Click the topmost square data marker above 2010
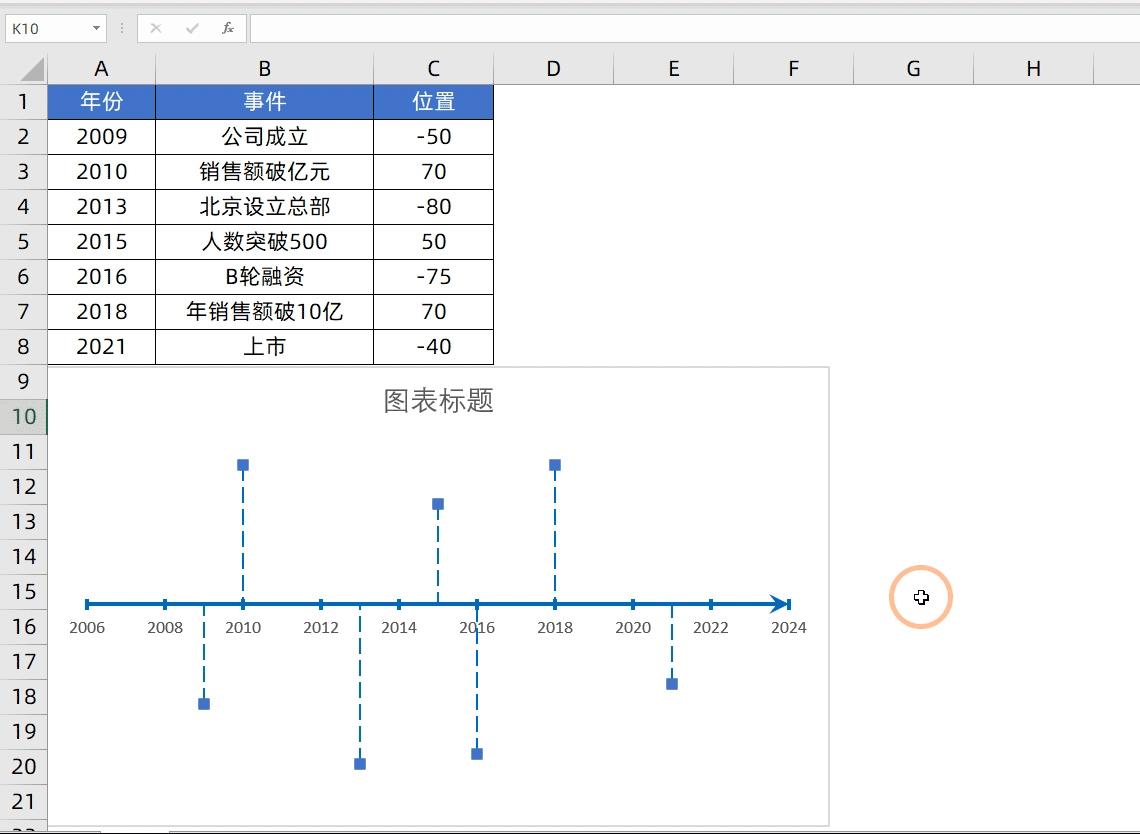This screenshot has width=1140, height=834. pyautogui.click(x=242, y=464)
